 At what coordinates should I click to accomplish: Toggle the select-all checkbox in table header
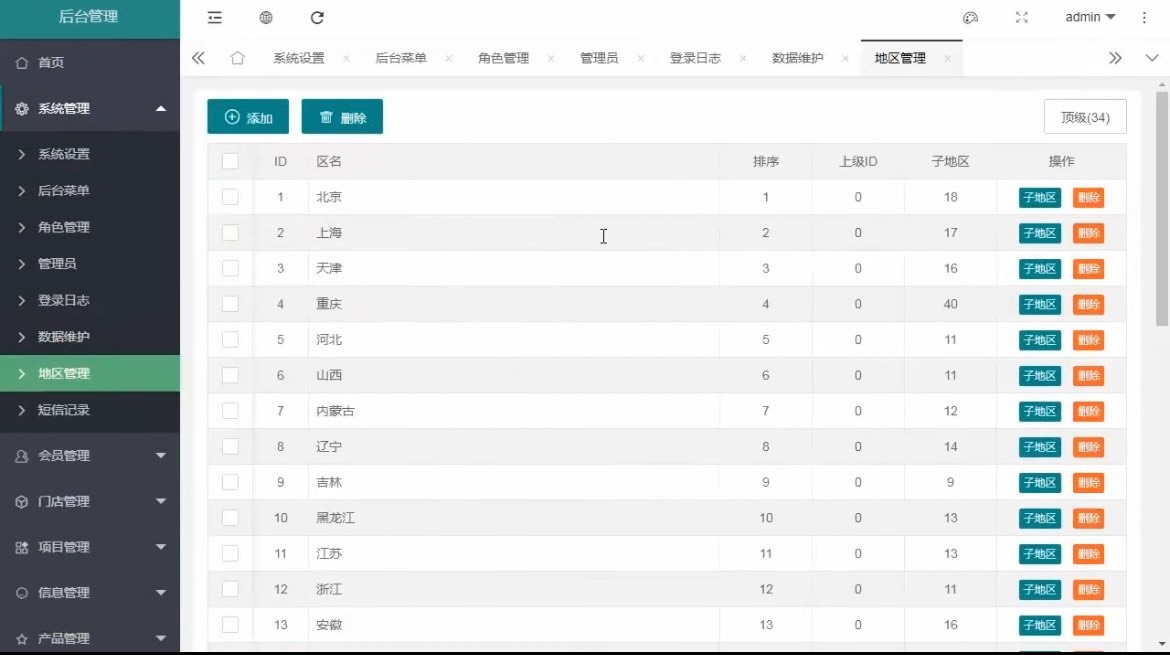pyautogui.click(x=230, y=161)
